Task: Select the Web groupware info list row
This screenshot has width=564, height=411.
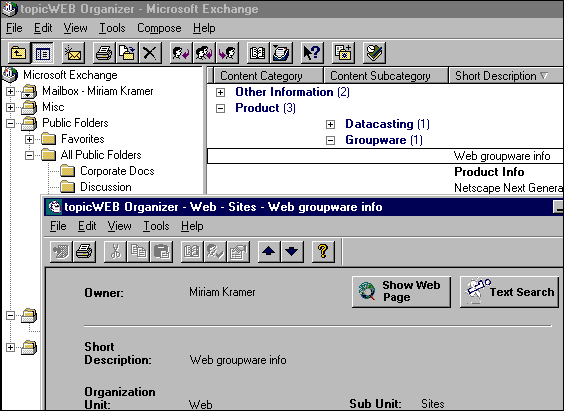Action: [385, 156]
